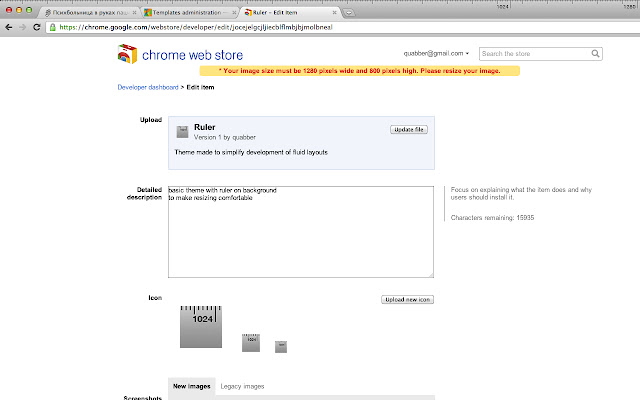Image resolution: width=640 pixels, height=400 pixels.
Task: Click the browser address bar URL
Action: click(x=196, y=27)
